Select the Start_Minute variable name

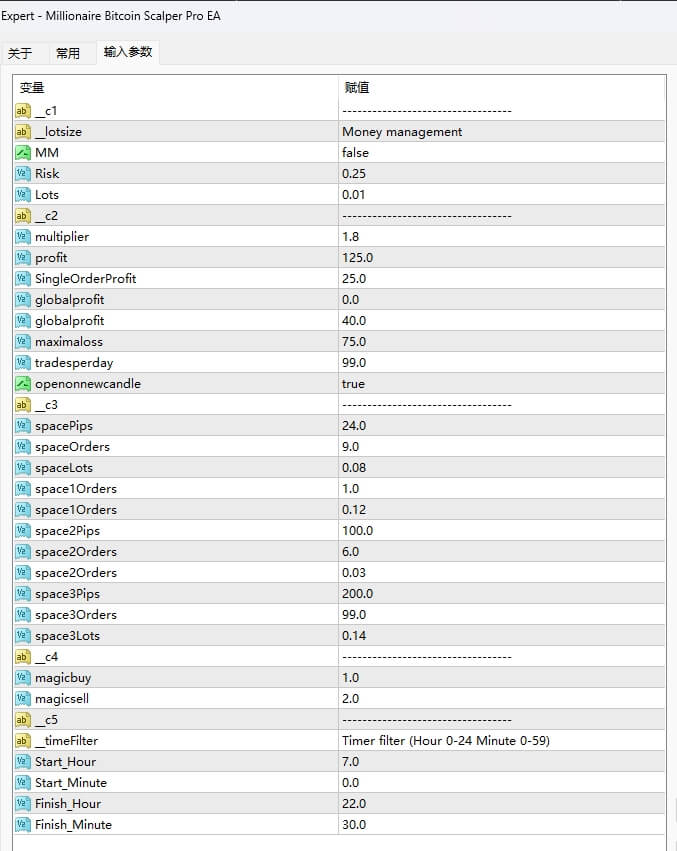pyautogui.click(x=71, y=783)
